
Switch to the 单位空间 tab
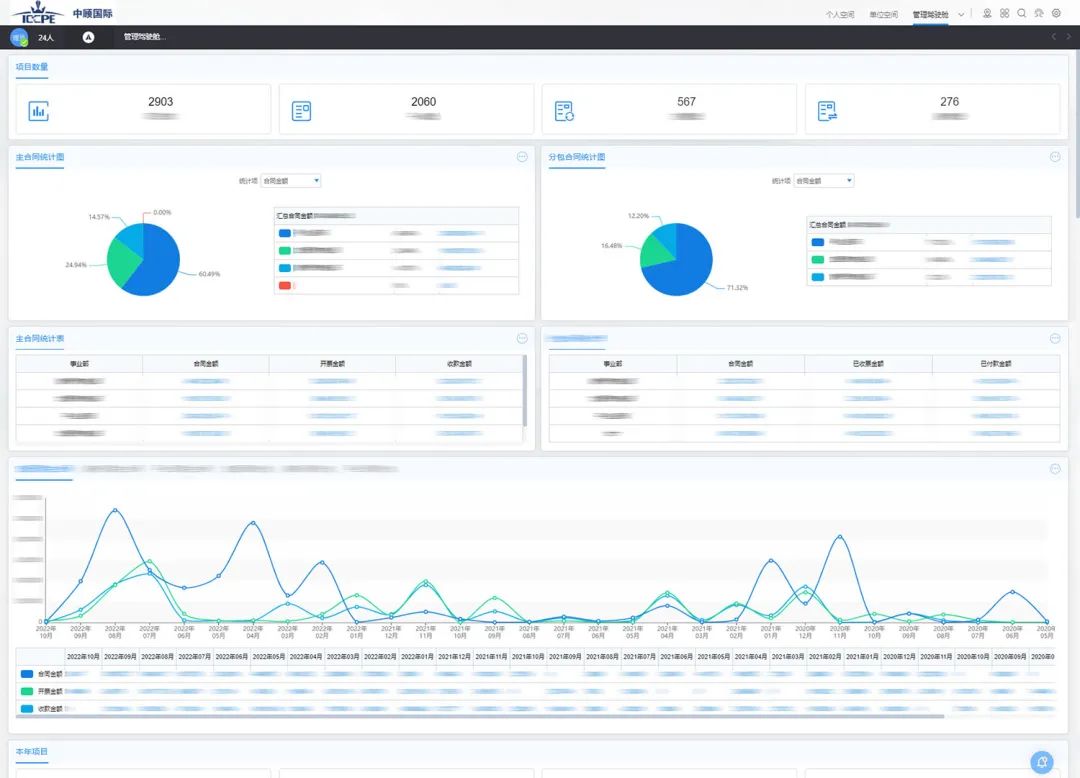(884, 14)
